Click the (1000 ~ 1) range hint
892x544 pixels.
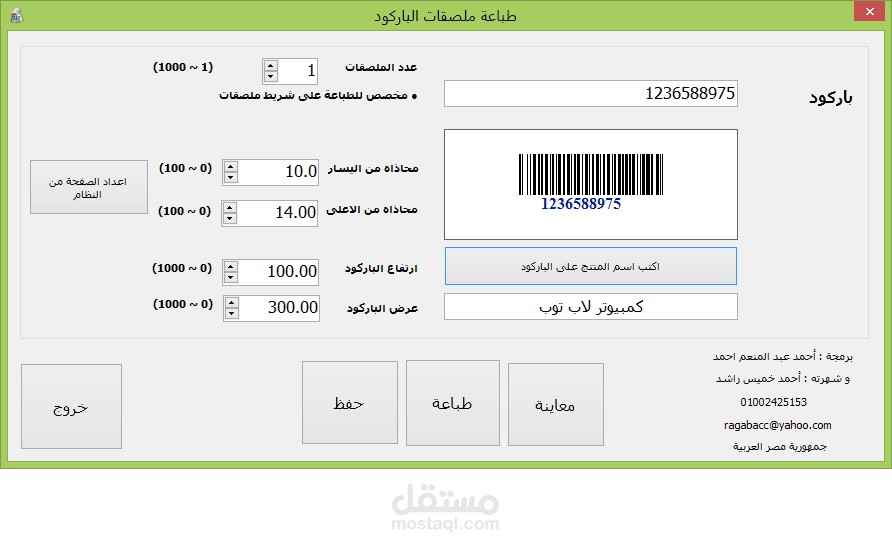(183, 67)
